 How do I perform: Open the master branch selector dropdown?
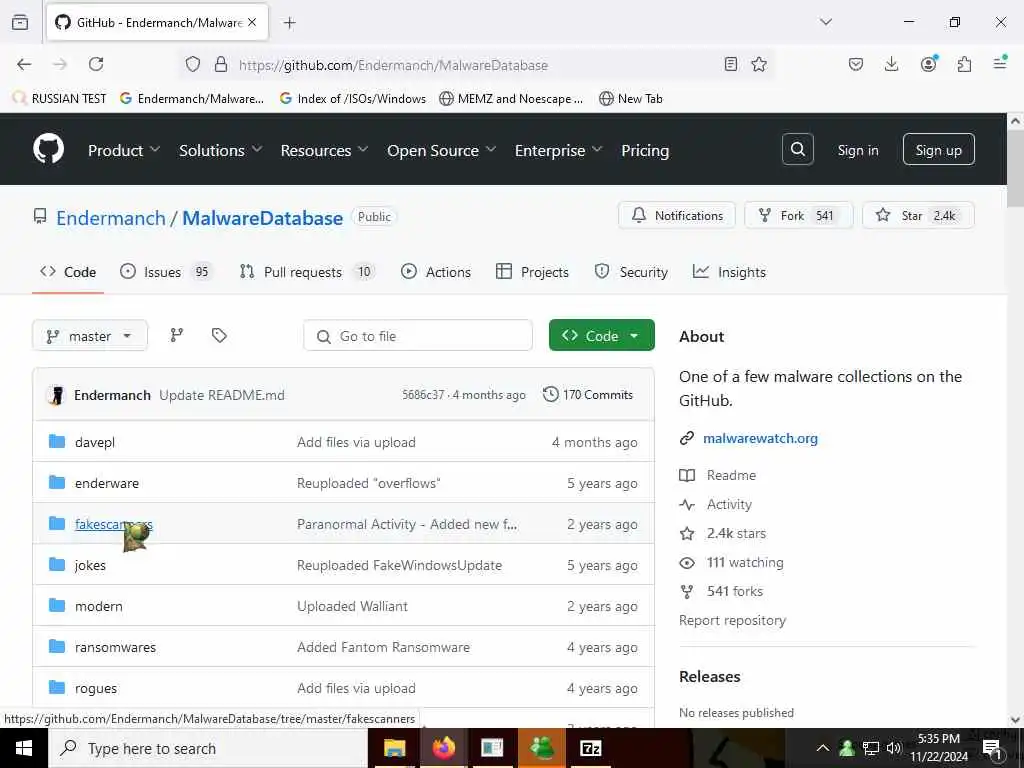(90, 336)
